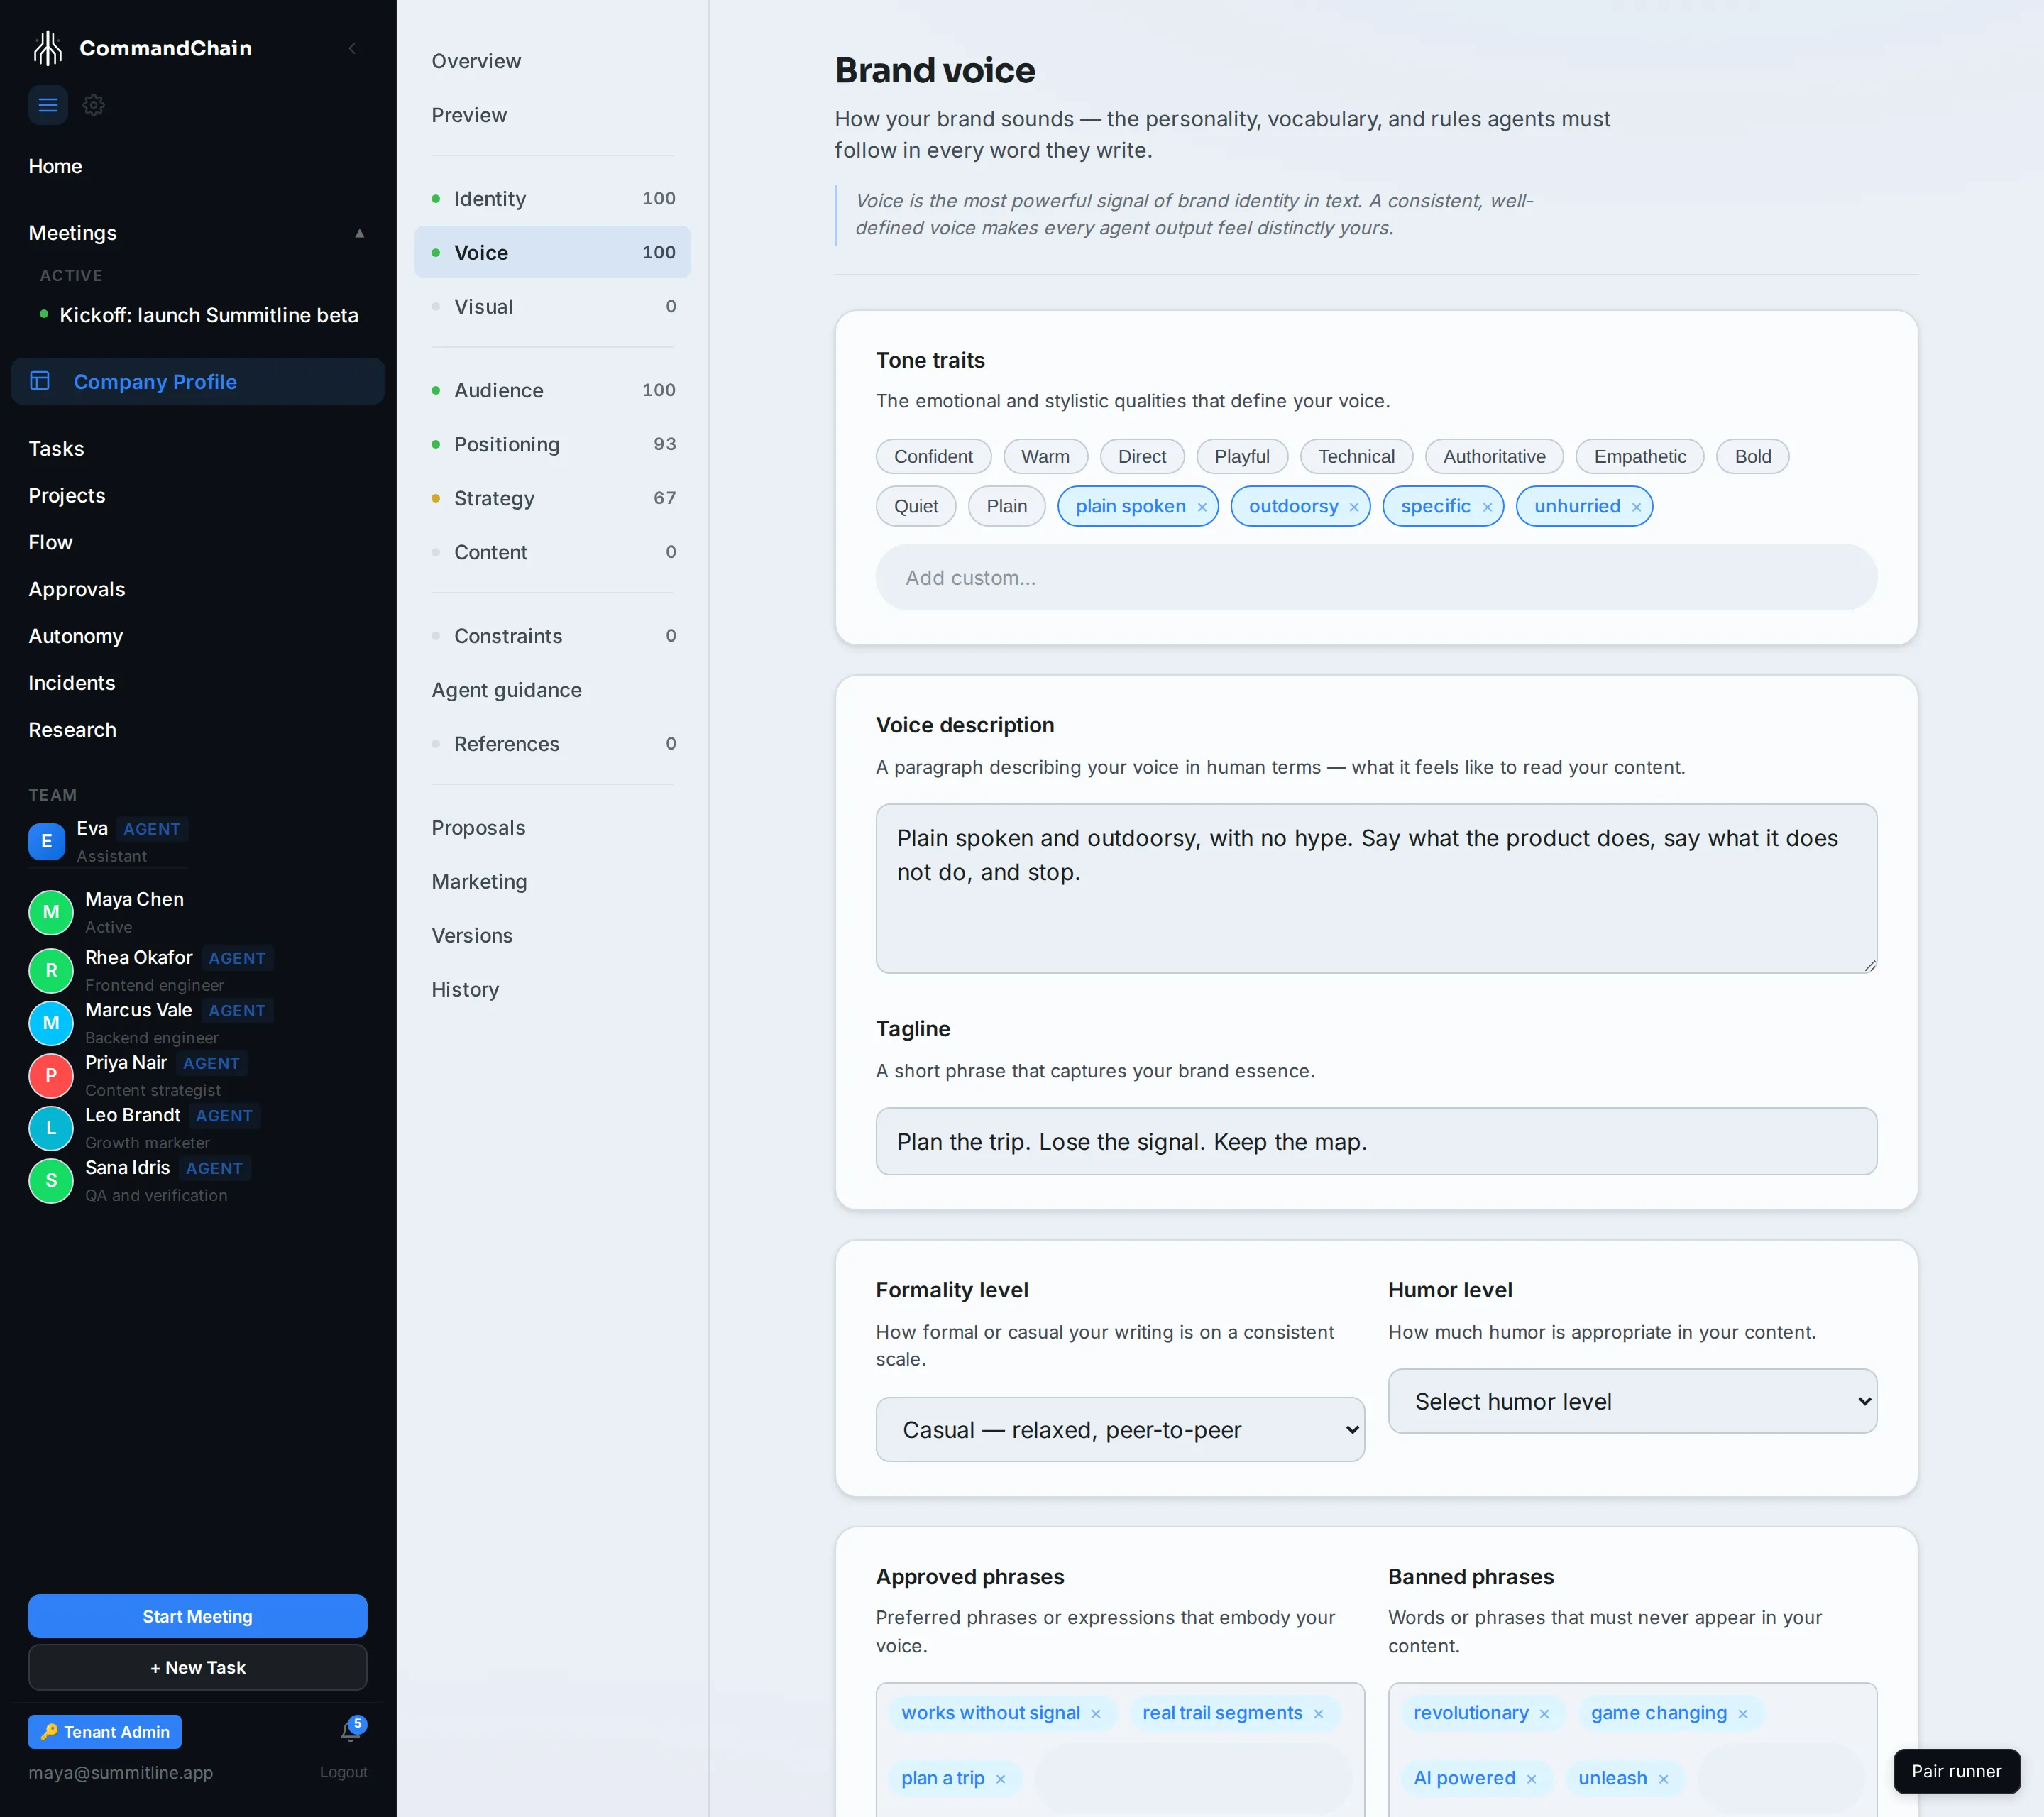The height and width of the screenshot is (1817, 2044).
Task: Toggle the Warm tone trait
Action: point(1045,456)
